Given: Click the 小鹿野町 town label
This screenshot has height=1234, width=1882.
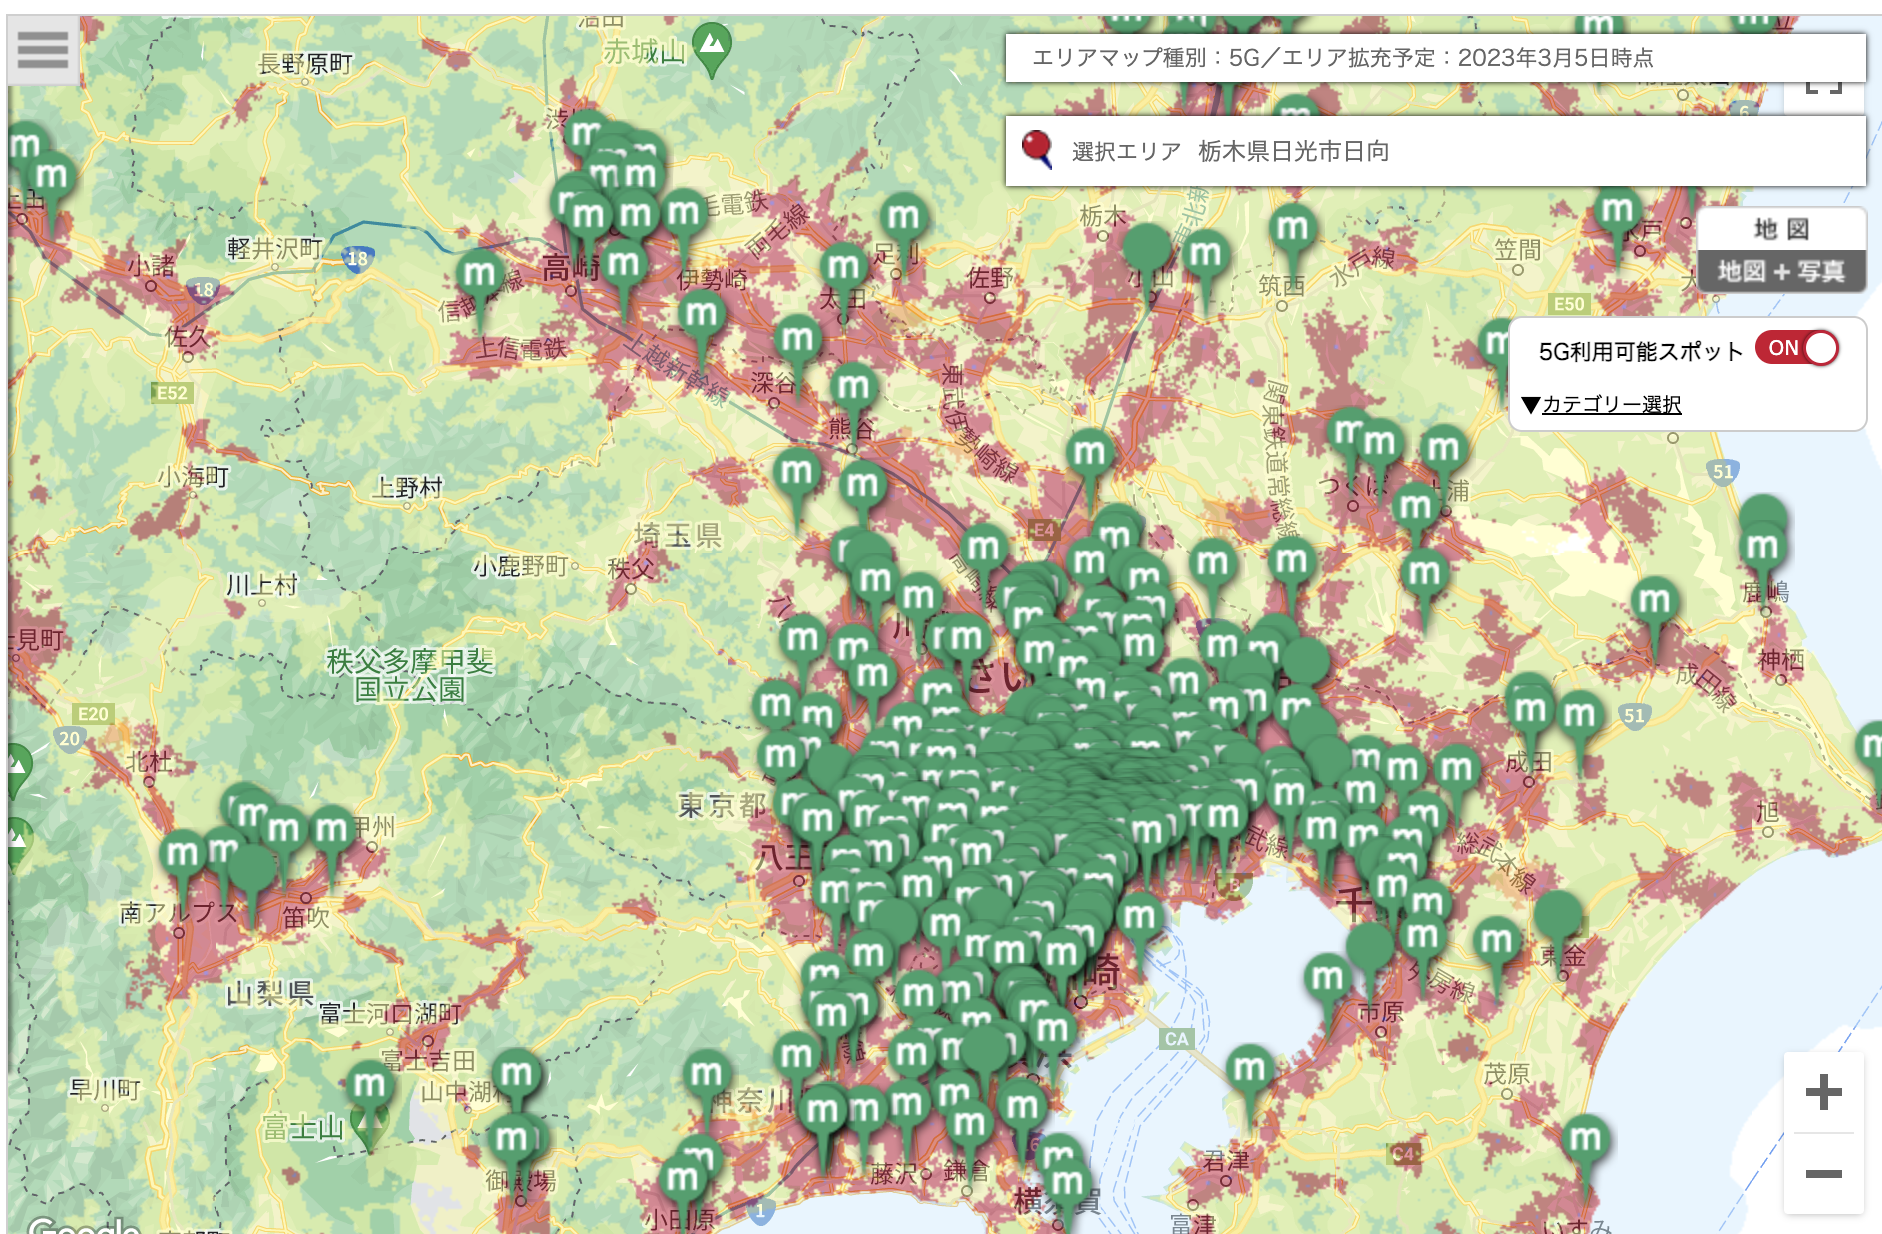Looking at the screenshot, I should (520, 566).
